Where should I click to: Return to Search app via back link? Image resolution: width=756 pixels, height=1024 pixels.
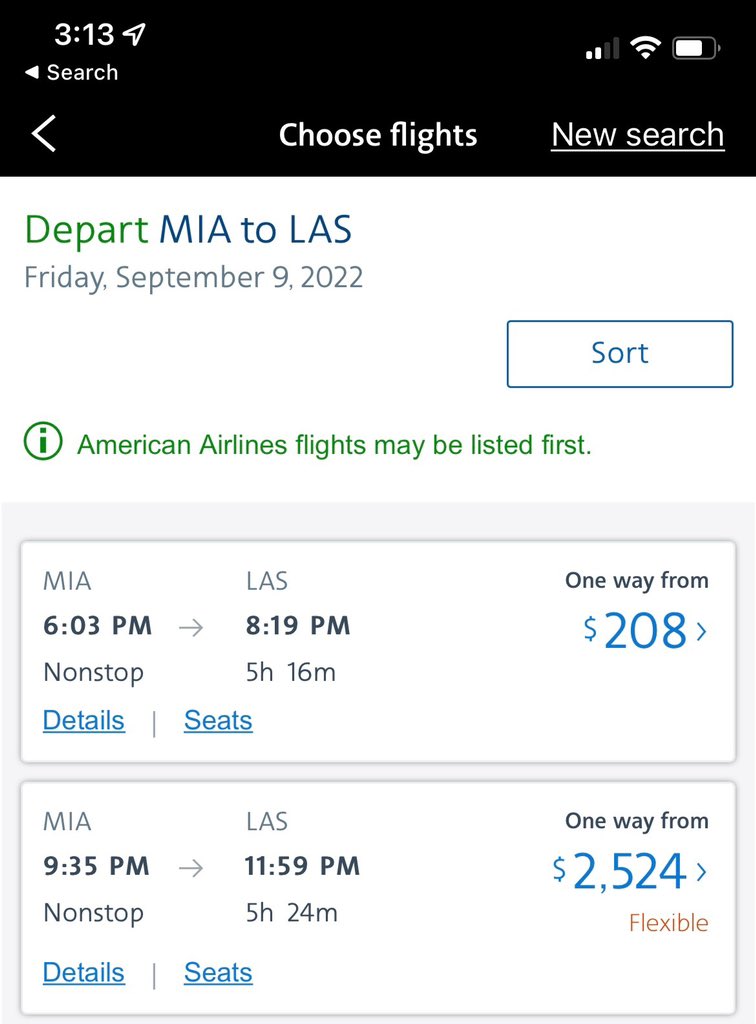(x=70, y=73)
